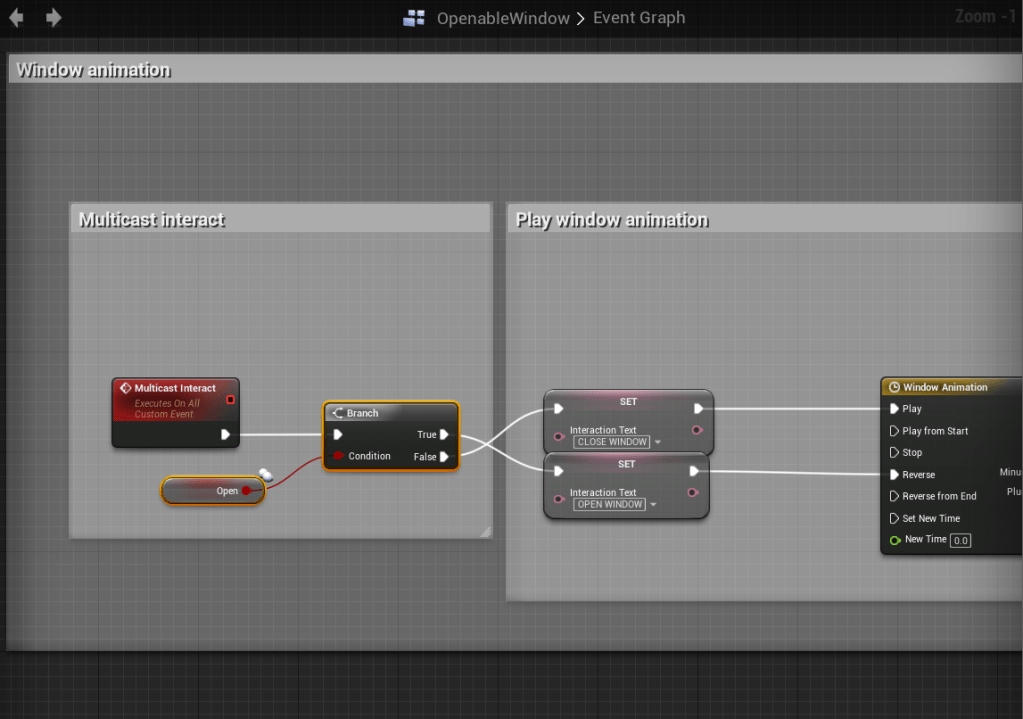
Task: Click exec output of OPEN WINDOW SET node
Action: (x=694, y=471)
